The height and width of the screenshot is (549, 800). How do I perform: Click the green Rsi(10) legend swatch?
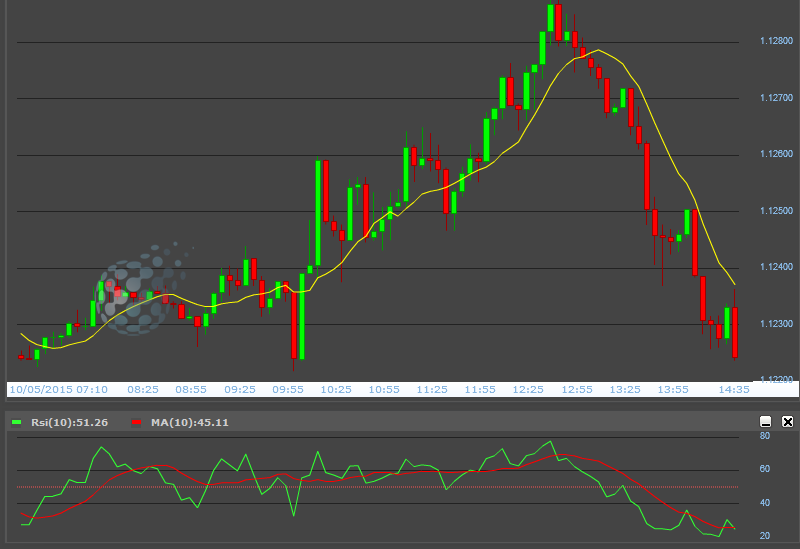(17, 422)
